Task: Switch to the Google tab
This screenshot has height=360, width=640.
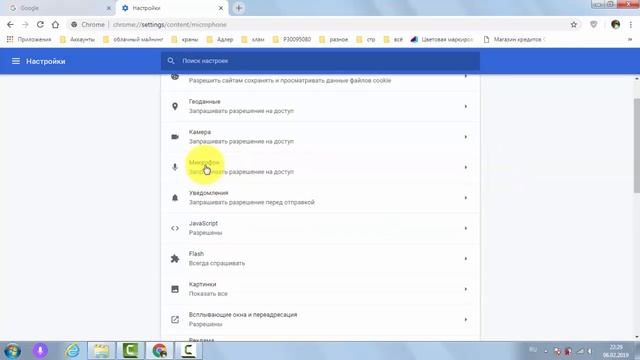Action: point(59,8)
